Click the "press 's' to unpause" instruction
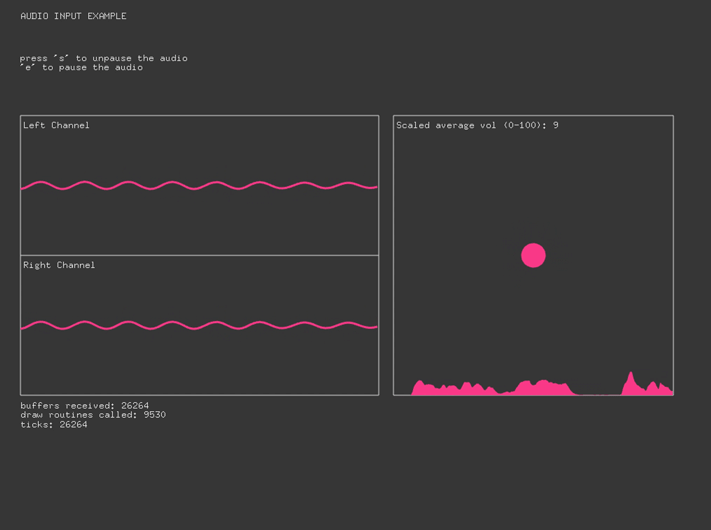Screen dimensions: 711x530 coord(103,58)
